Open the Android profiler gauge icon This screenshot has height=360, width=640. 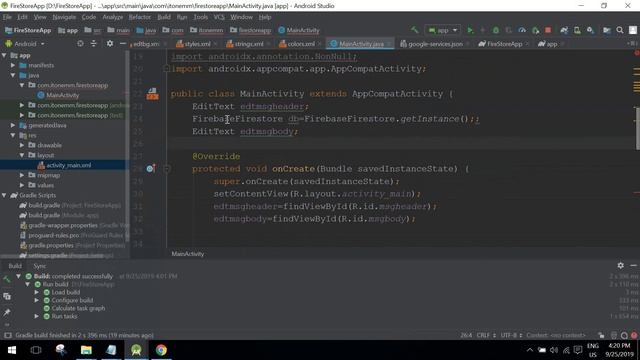coord(522,30)
